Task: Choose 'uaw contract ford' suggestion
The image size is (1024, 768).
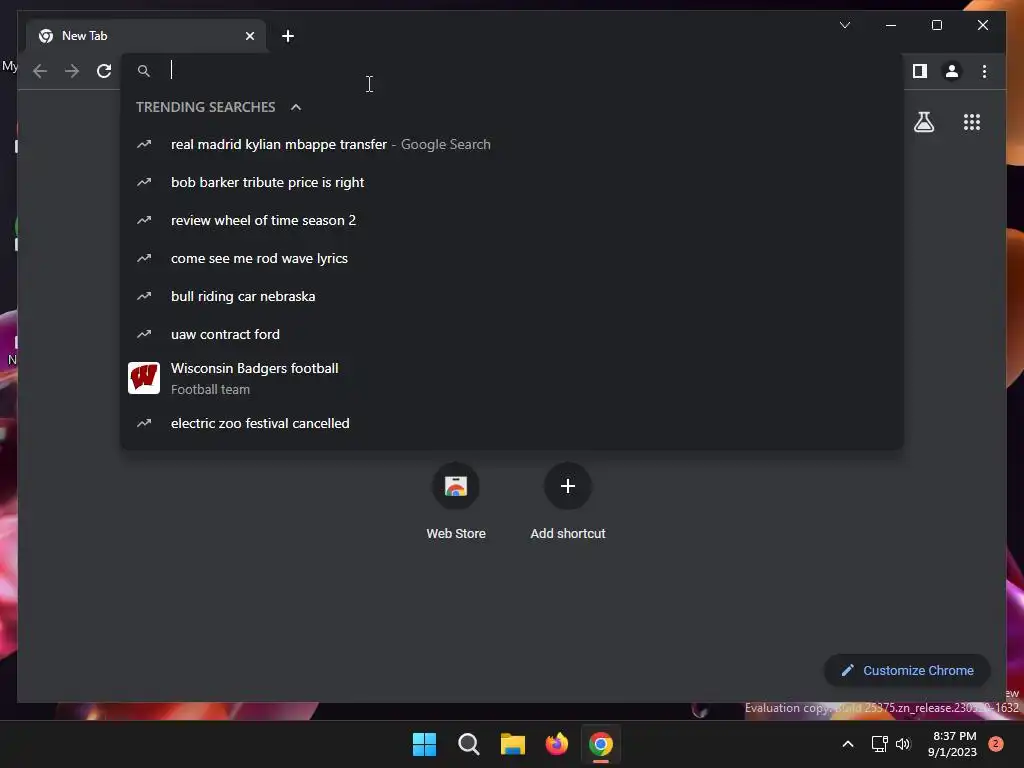Action: [x=512, y=334]
